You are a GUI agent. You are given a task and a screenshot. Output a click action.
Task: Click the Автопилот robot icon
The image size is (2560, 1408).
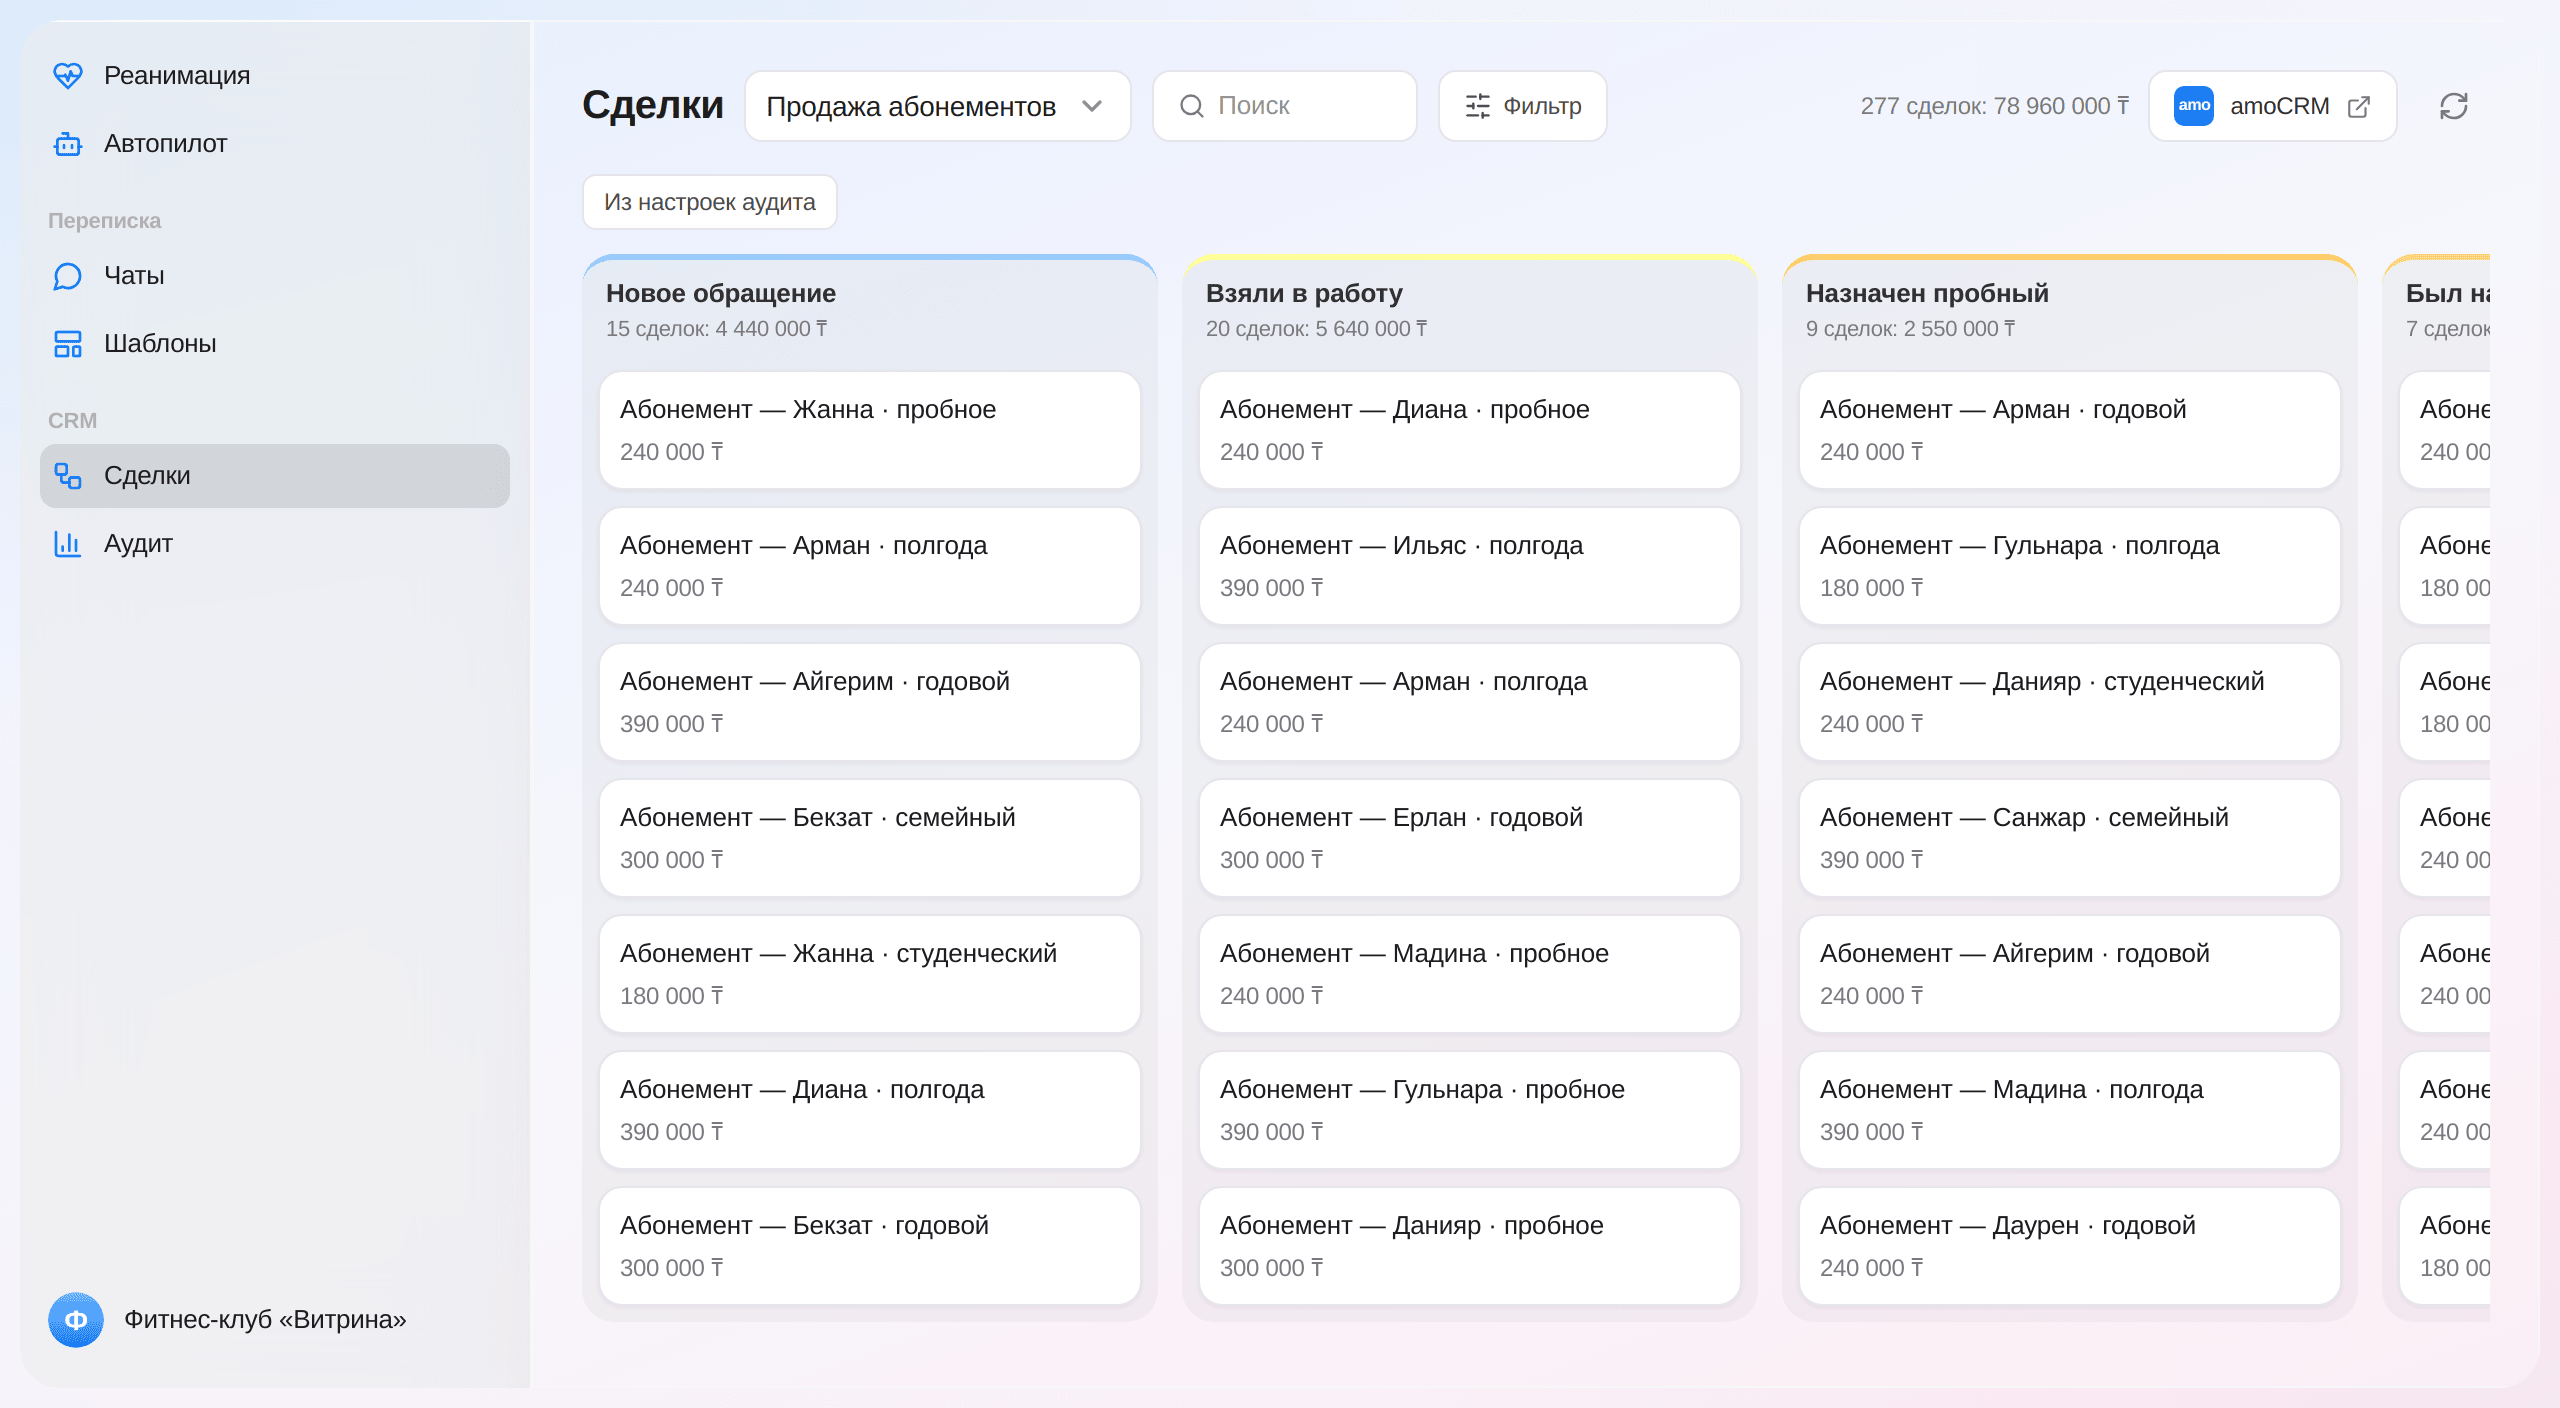(x=68, y=144)
